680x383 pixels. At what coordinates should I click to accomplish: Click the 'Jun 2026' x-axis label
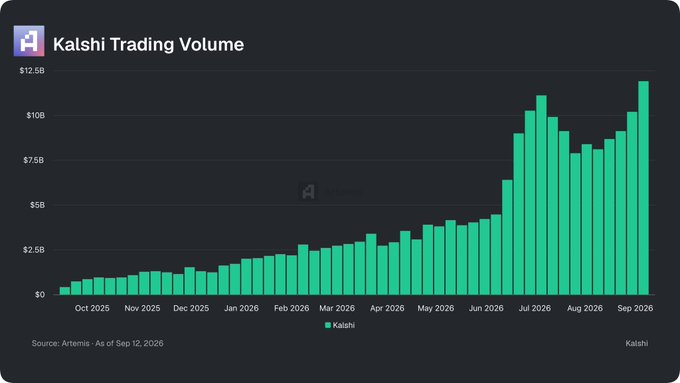(486, 308)
